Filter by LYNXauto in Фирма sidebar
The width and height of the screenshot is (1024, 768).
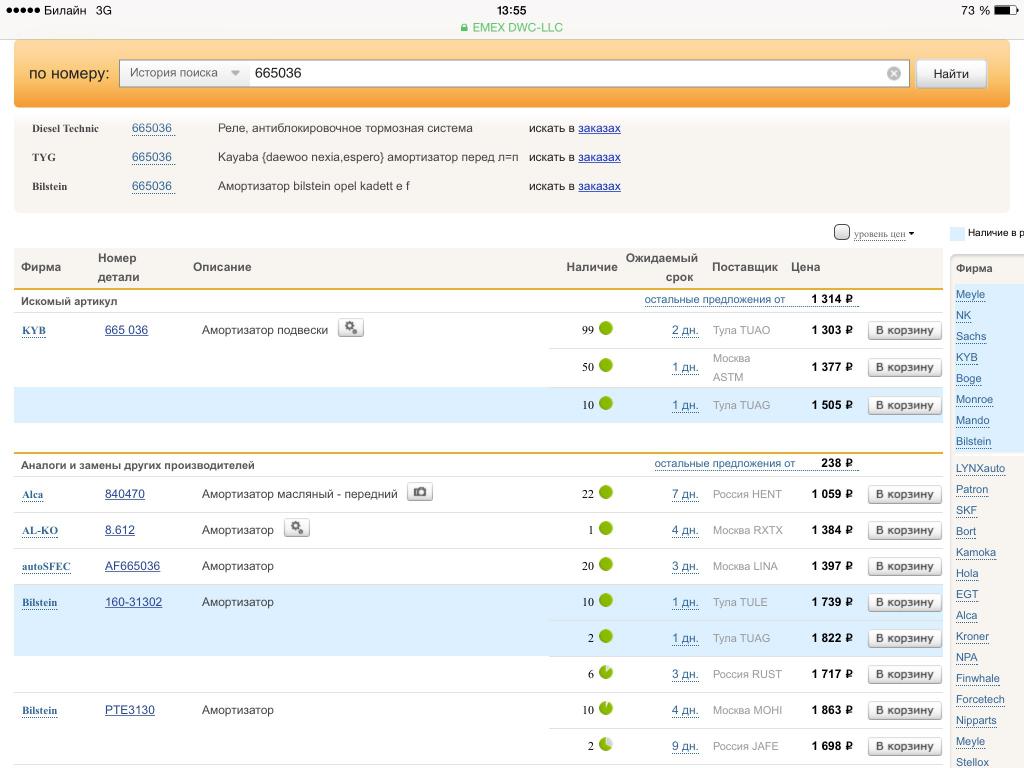click(x=980, y=468)
